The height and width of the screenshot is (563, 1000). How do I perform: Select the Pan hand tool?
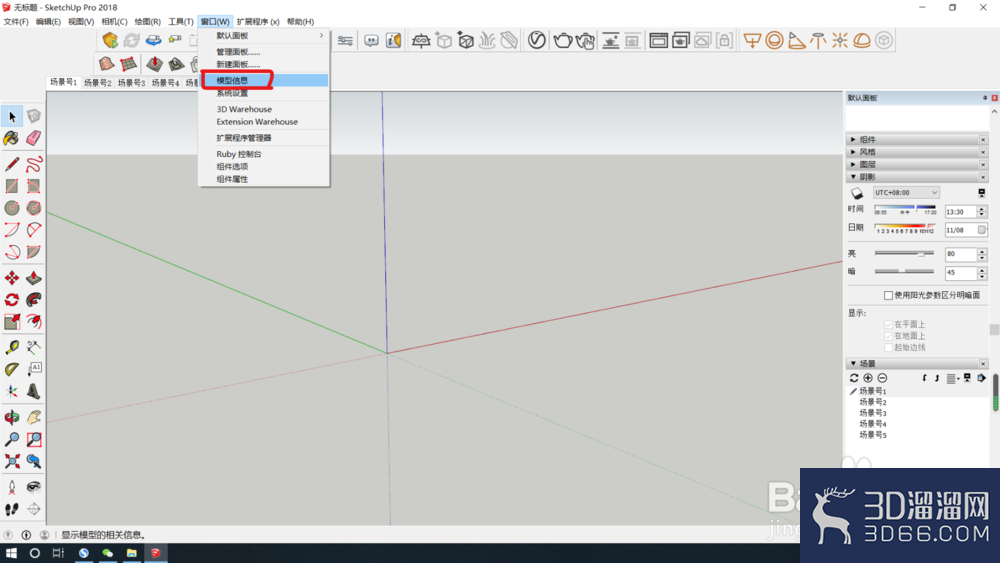pyautogui.click(x=34, y=418)
